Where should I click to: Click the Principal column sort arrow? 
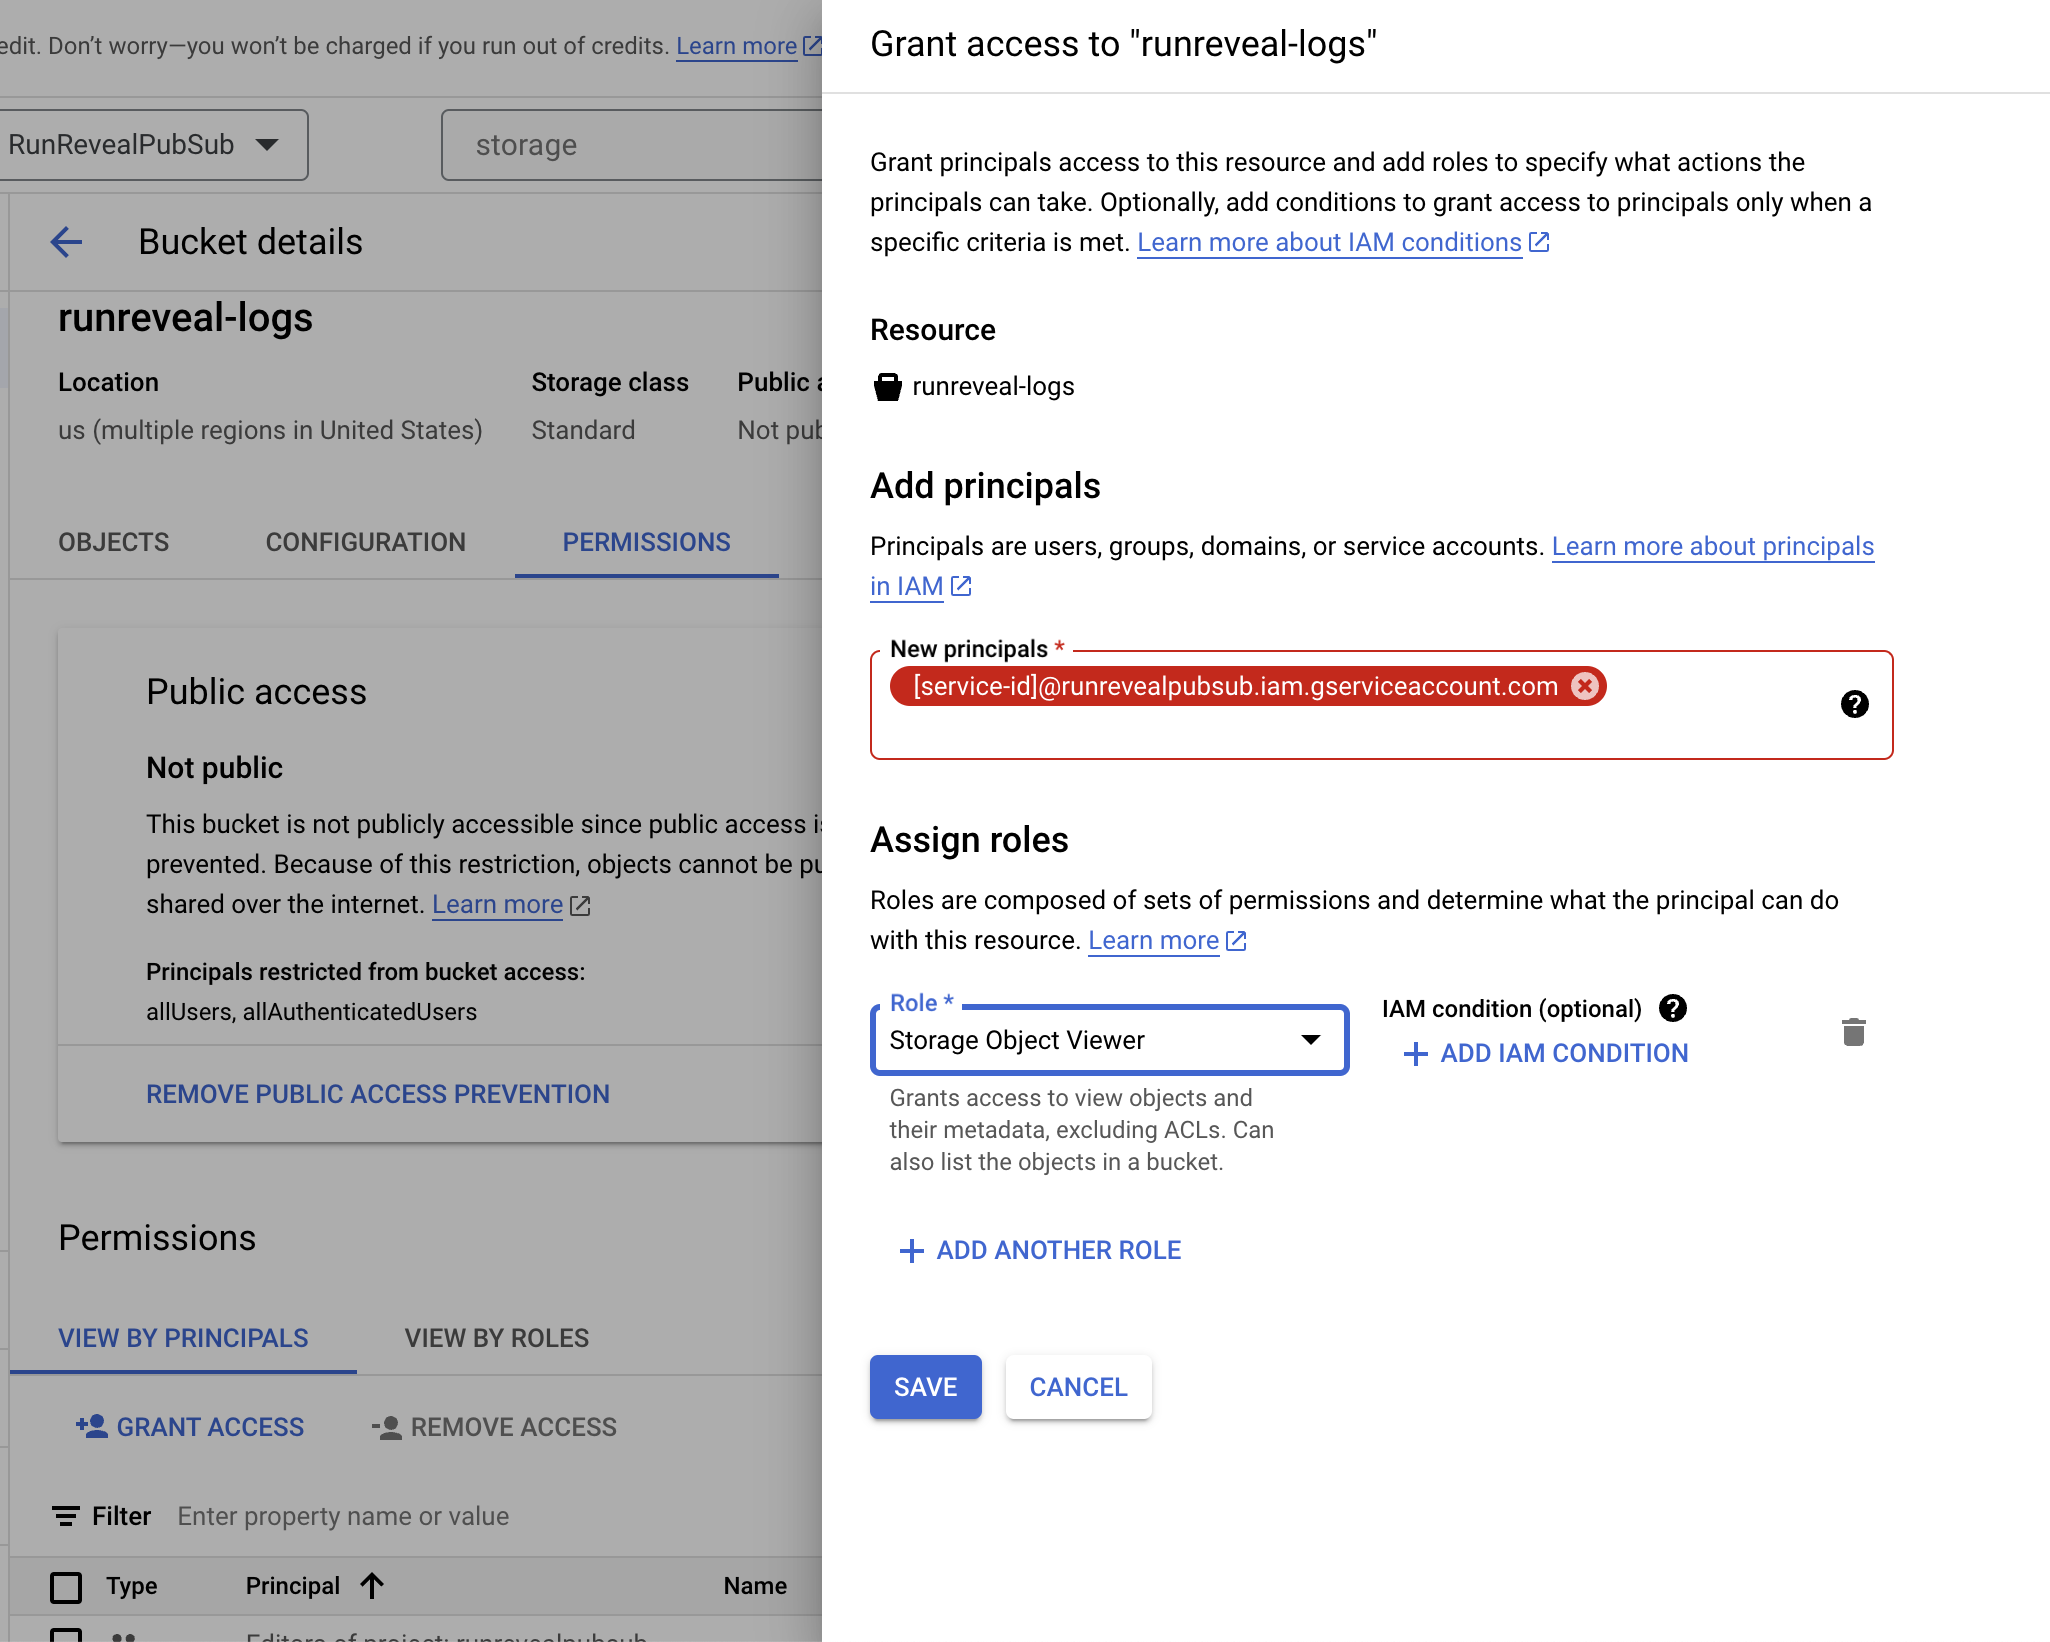point(372,1585)
